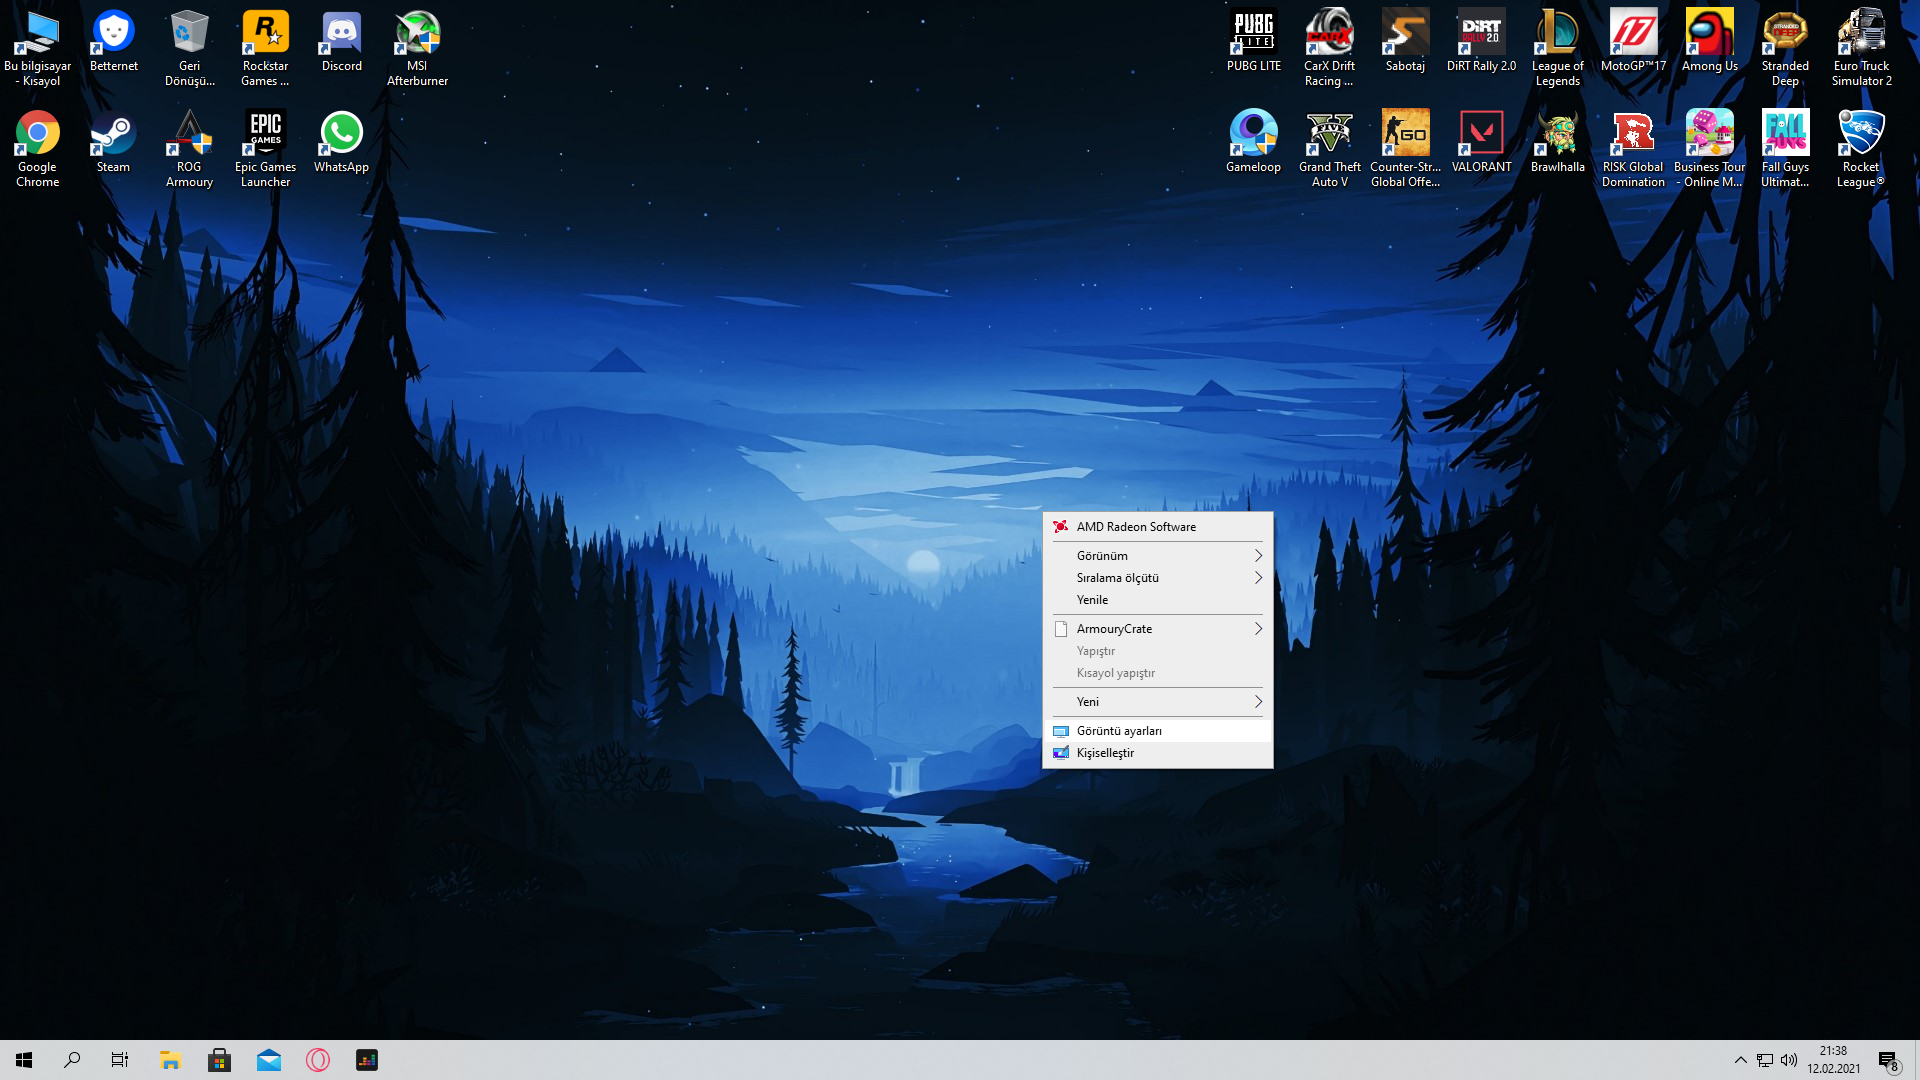This screenshot has width=1920, height=1080.
Task: Select the MSI Afterburner icon
Action: pos(418,48)
